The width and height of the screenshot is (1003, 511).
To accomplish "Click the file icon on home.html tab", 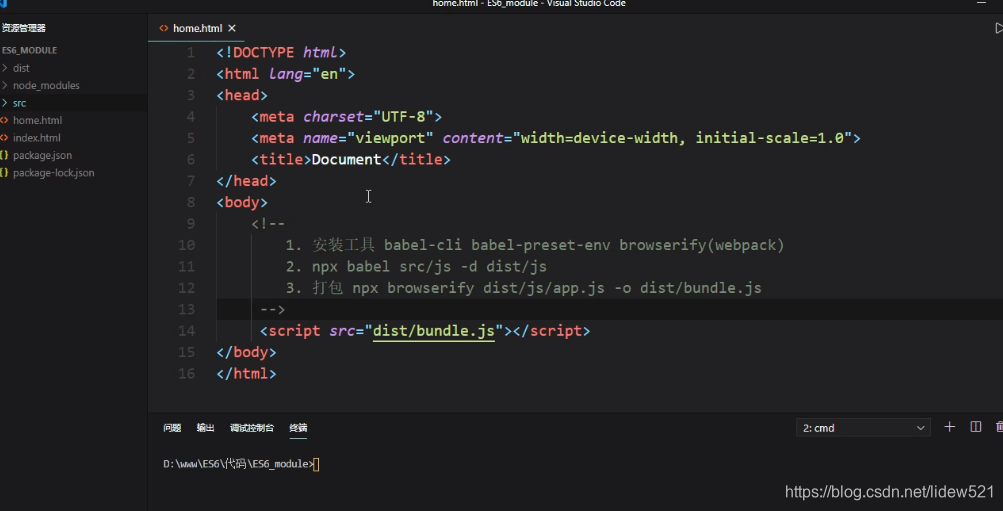I will pyautogui.click(x=164, y=28).
